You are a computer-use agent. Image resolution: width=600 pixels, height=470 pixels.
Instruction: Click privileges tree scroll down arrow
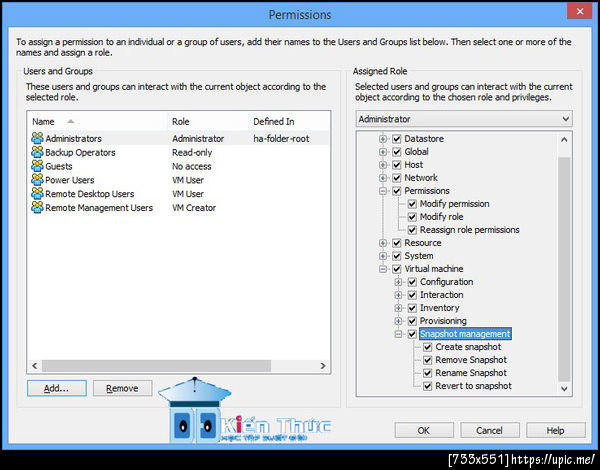tap(564, 388)
